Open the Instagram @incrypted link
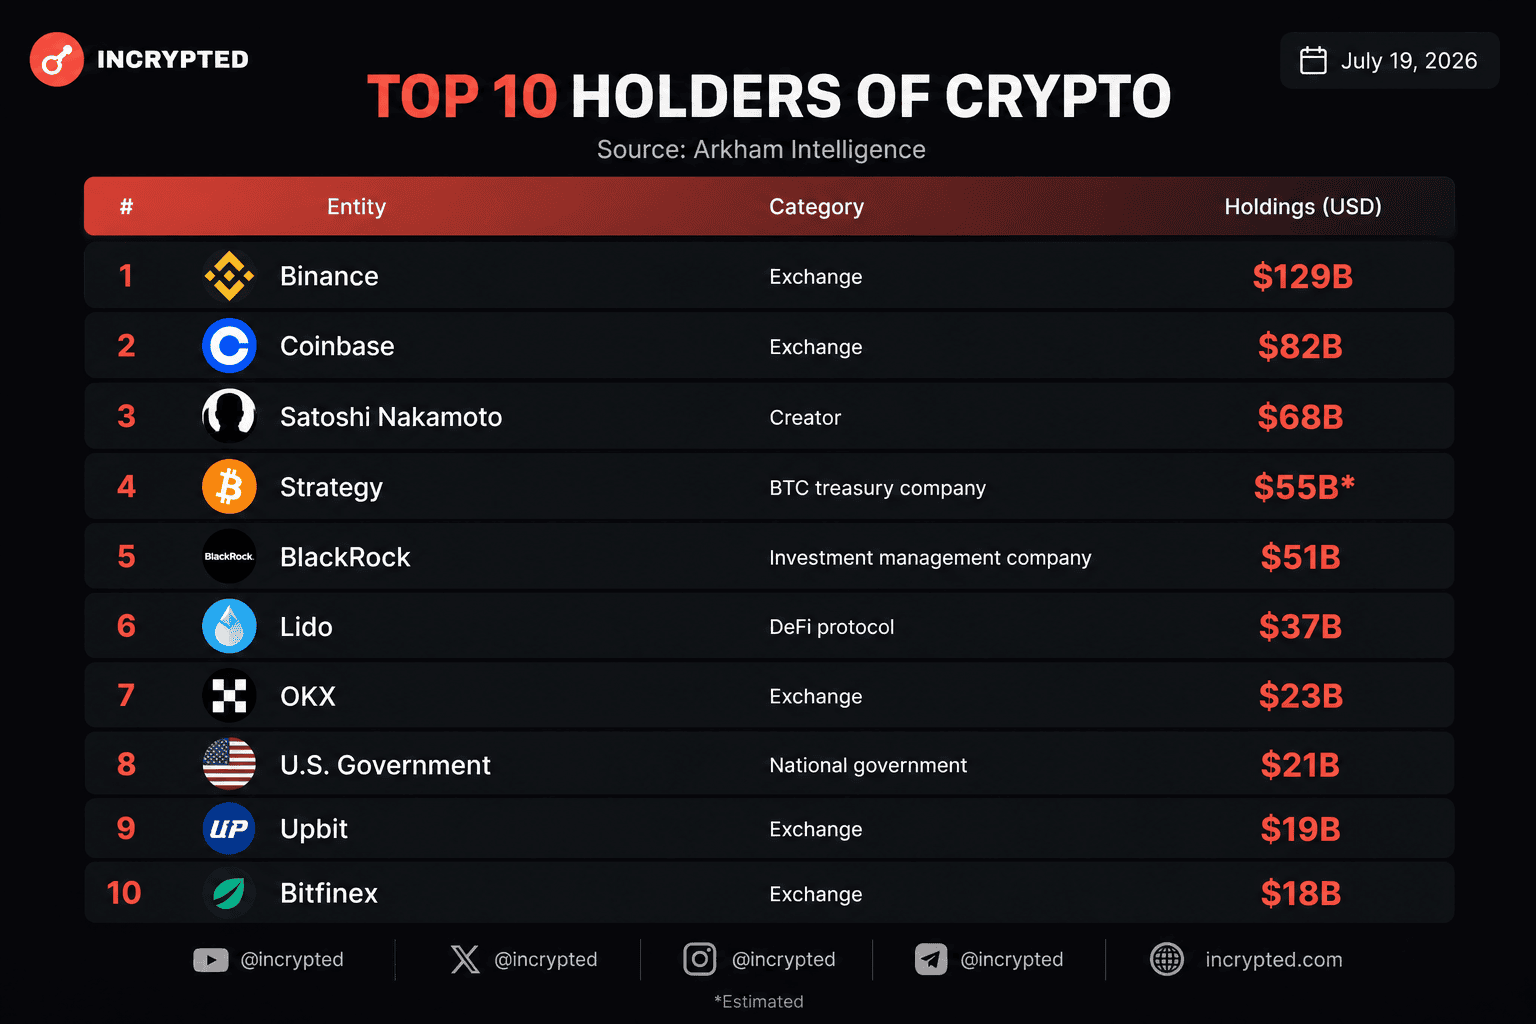 [759, 960]
